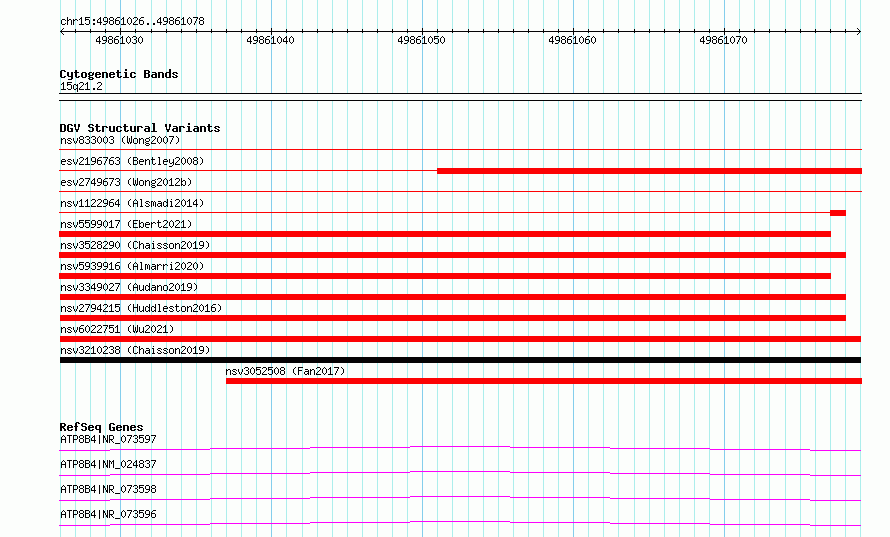Click ruler tick label 49861040

pyautogui.click(x=270, y=40)
